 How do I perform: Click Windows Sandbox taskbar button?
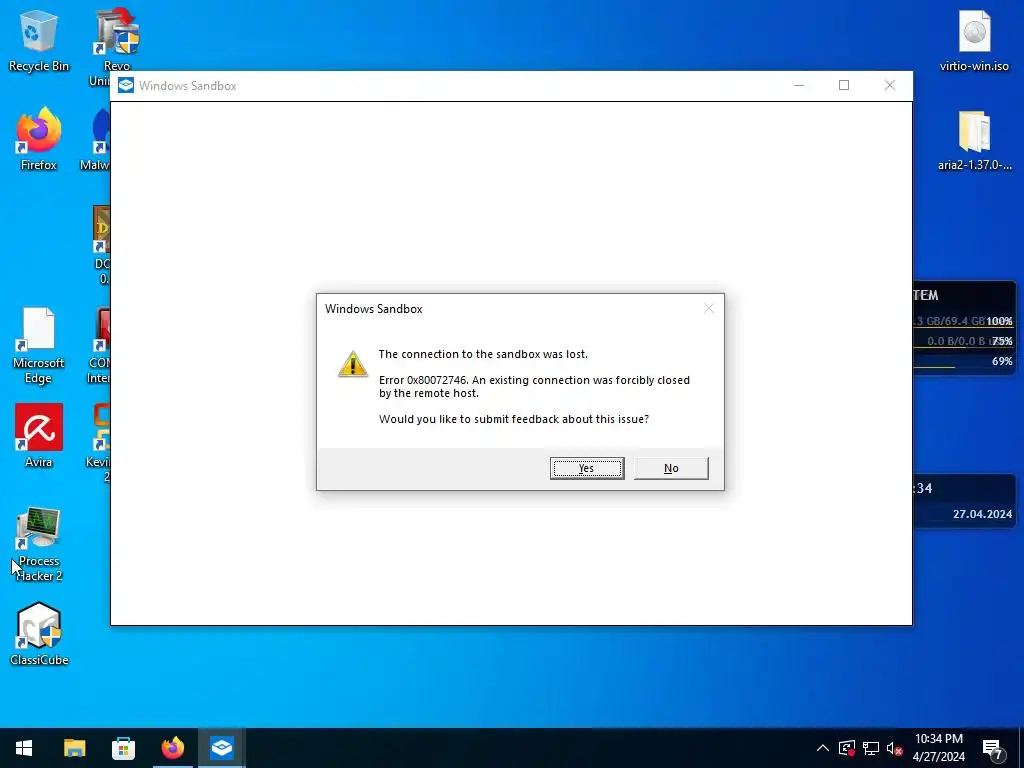[x=222, y=748]
